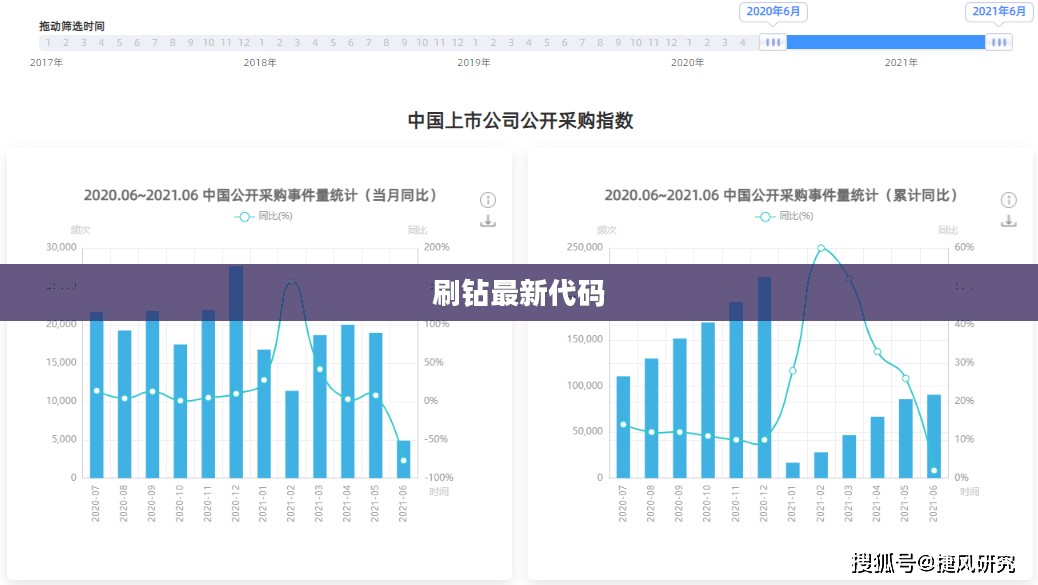This screenshot has height=585, width=1038.
Task: Click 2020-12 x-axis label in 当月同比 chart
Action: click(236, 504)
